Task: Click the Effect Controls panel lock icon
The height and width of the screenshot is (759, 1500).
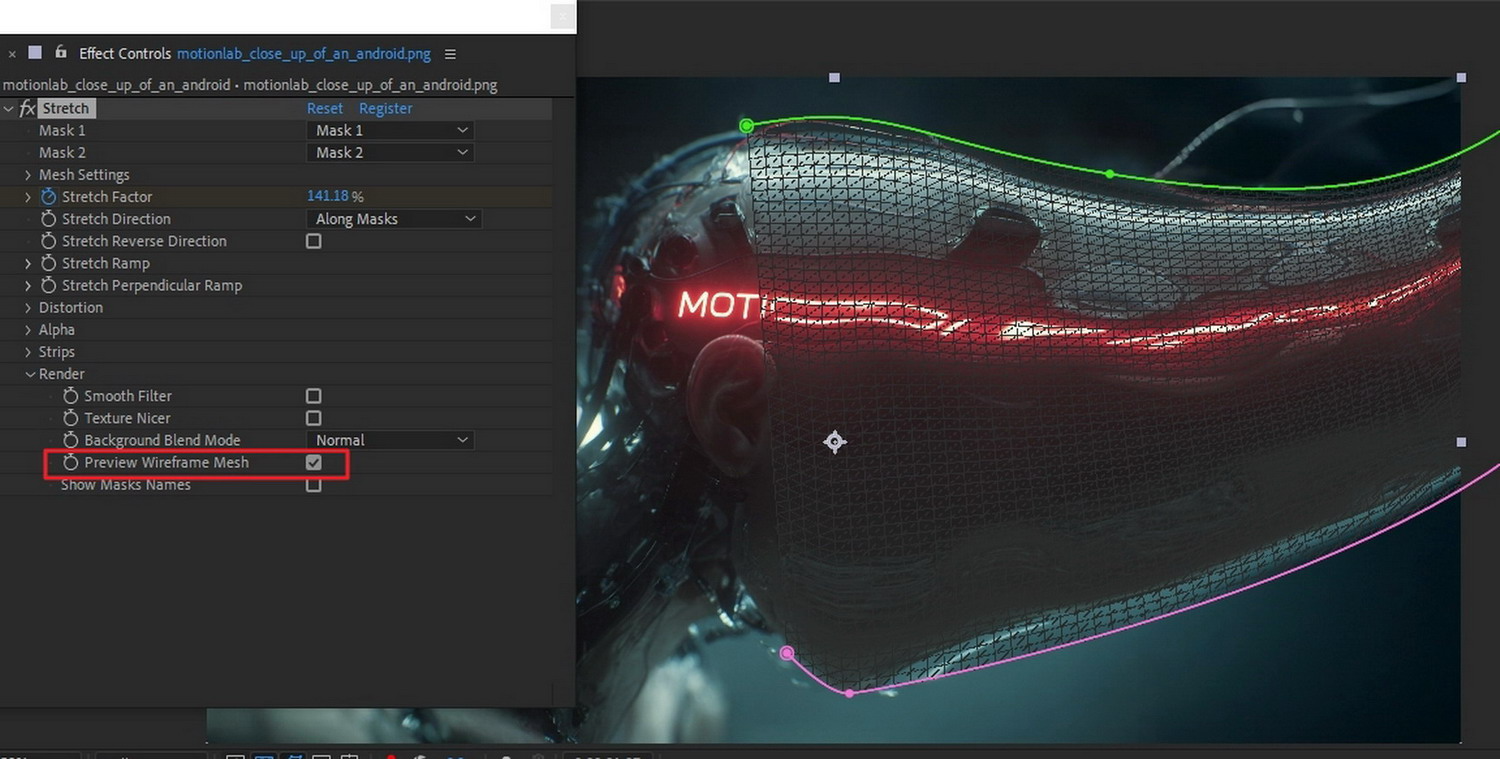Action: [x=60, y=52]
